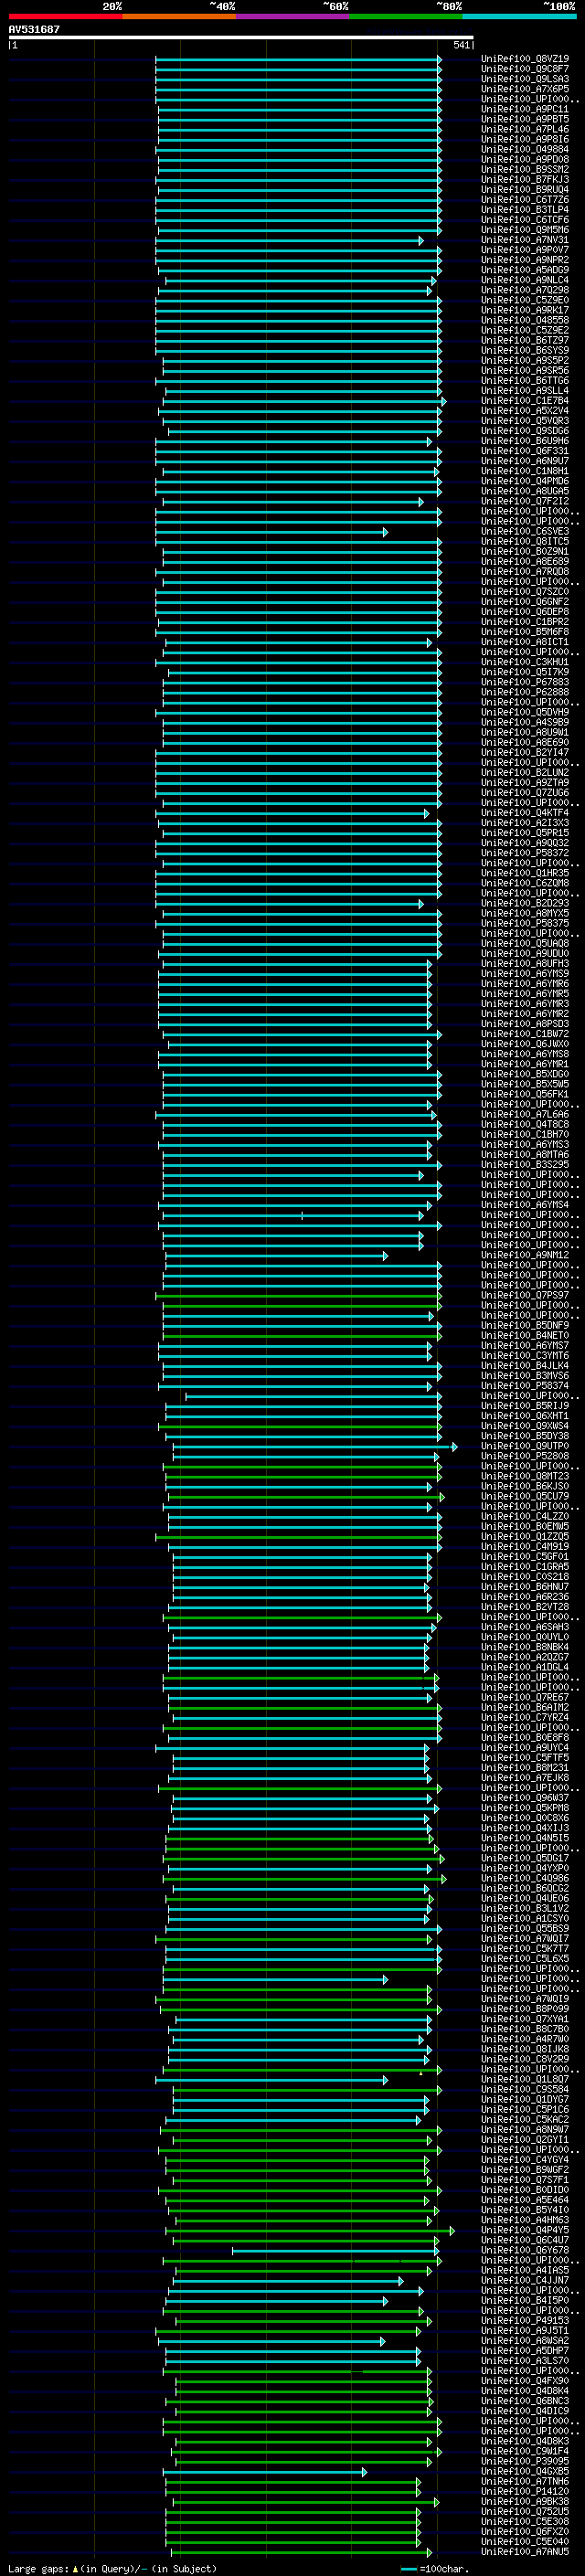Open hit UniRef100_B8P099
This screenshot has width=585, height=2576.
[525, 2009]
